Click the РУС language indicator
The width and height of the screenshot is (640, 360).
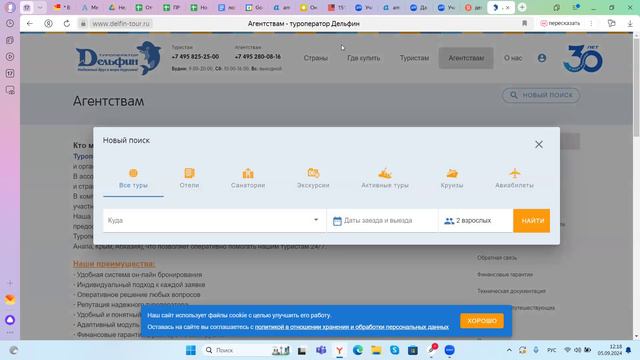[551, 350]
